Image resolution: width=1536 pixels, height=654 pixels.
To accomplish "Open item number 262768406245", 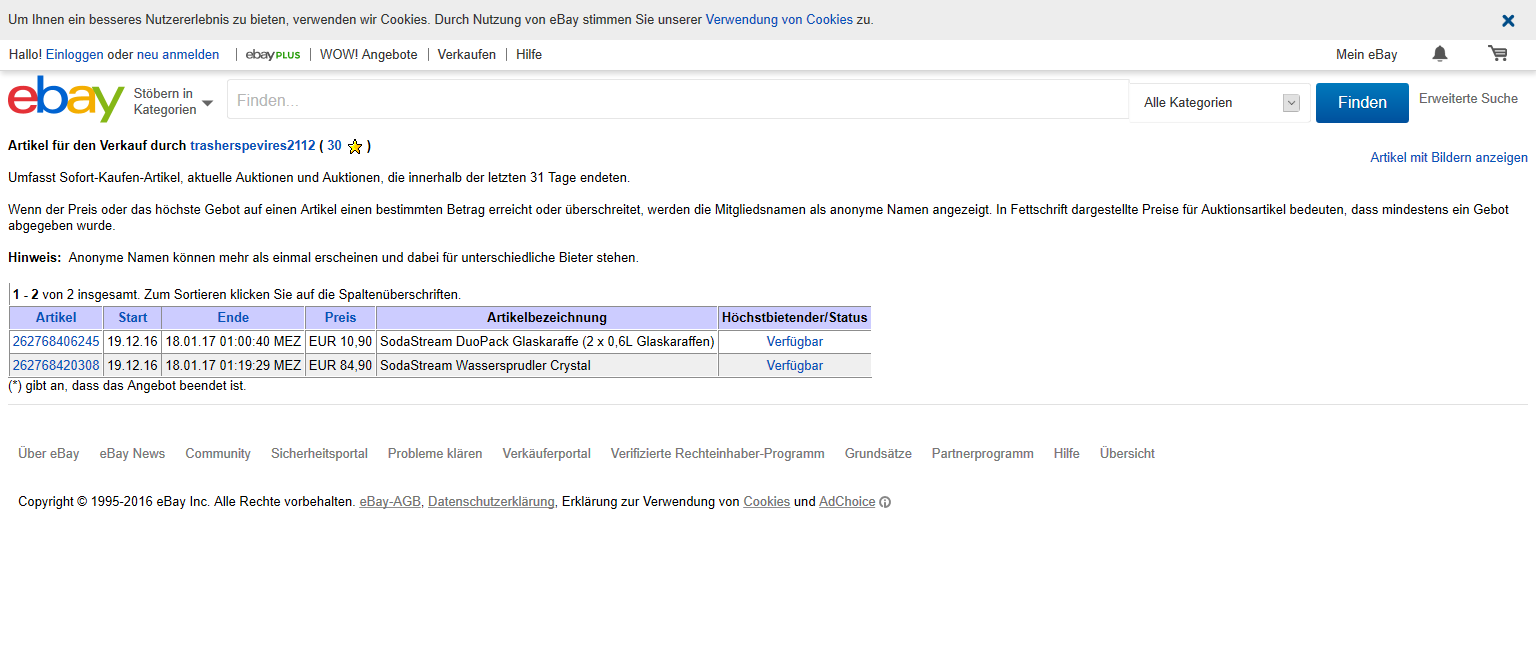I will click(56, 342).
